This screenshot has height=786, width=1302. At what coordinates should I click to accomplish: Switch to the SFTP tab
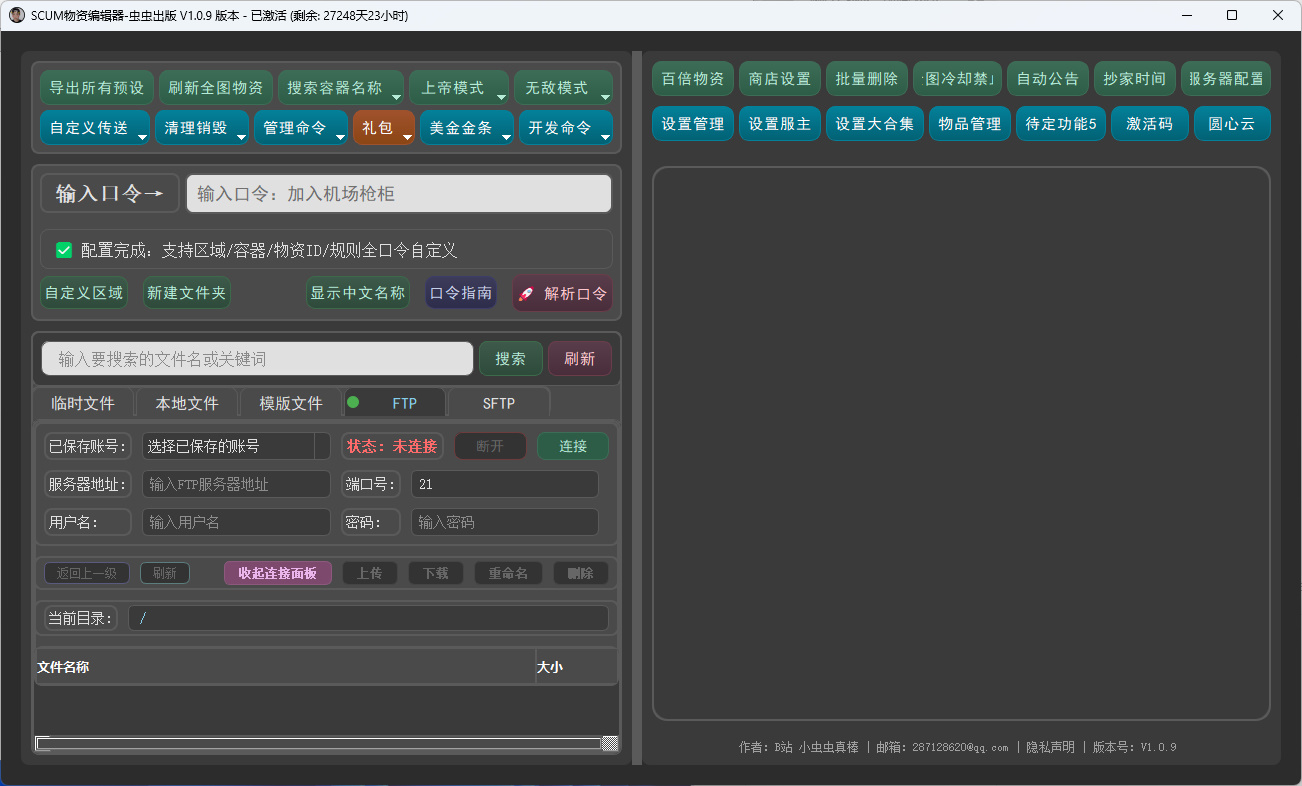499,403
